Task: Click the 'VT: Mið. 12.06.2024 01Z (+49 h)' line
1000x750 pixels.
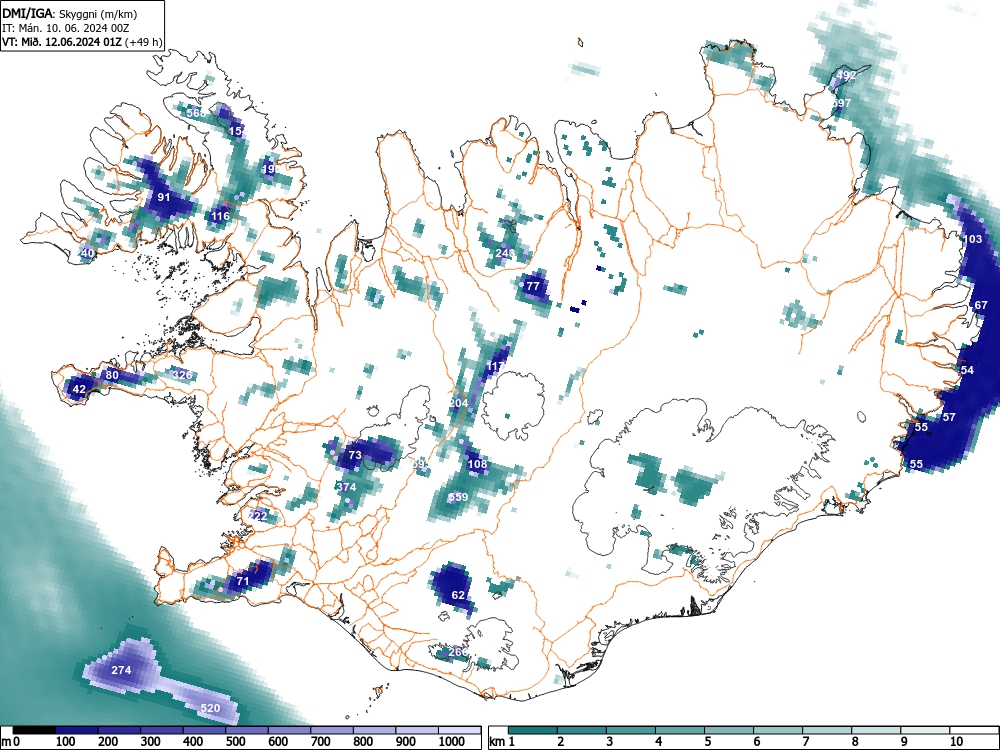Action: 82,42
